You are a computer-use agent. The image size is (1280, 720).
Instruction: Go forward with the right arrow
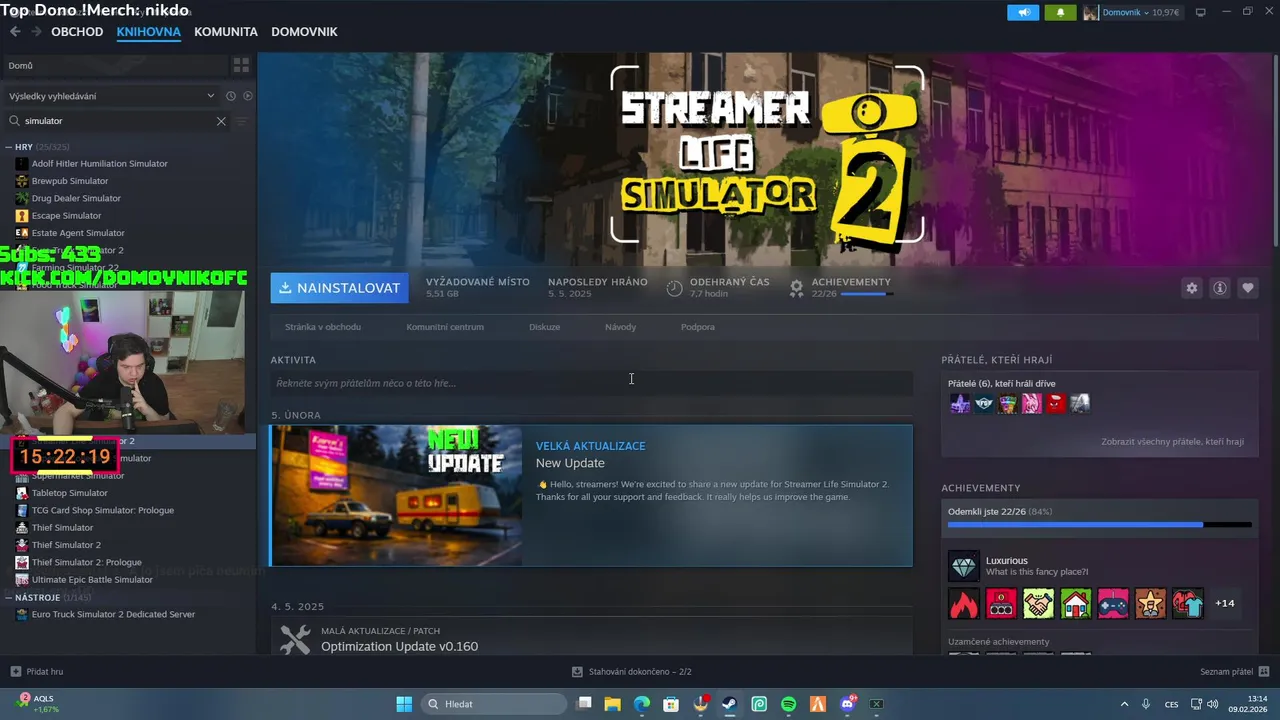tap(36, 32)
